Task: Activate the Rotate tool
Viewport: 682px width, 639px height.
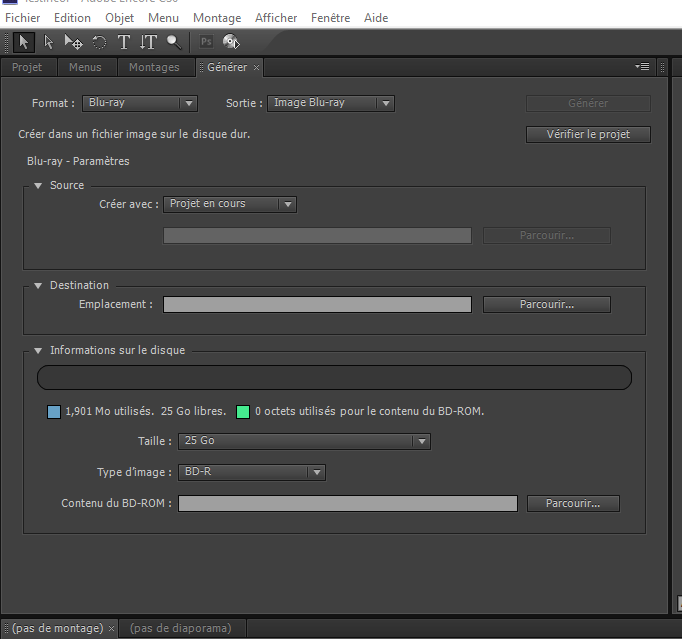Action: [99, 42]
